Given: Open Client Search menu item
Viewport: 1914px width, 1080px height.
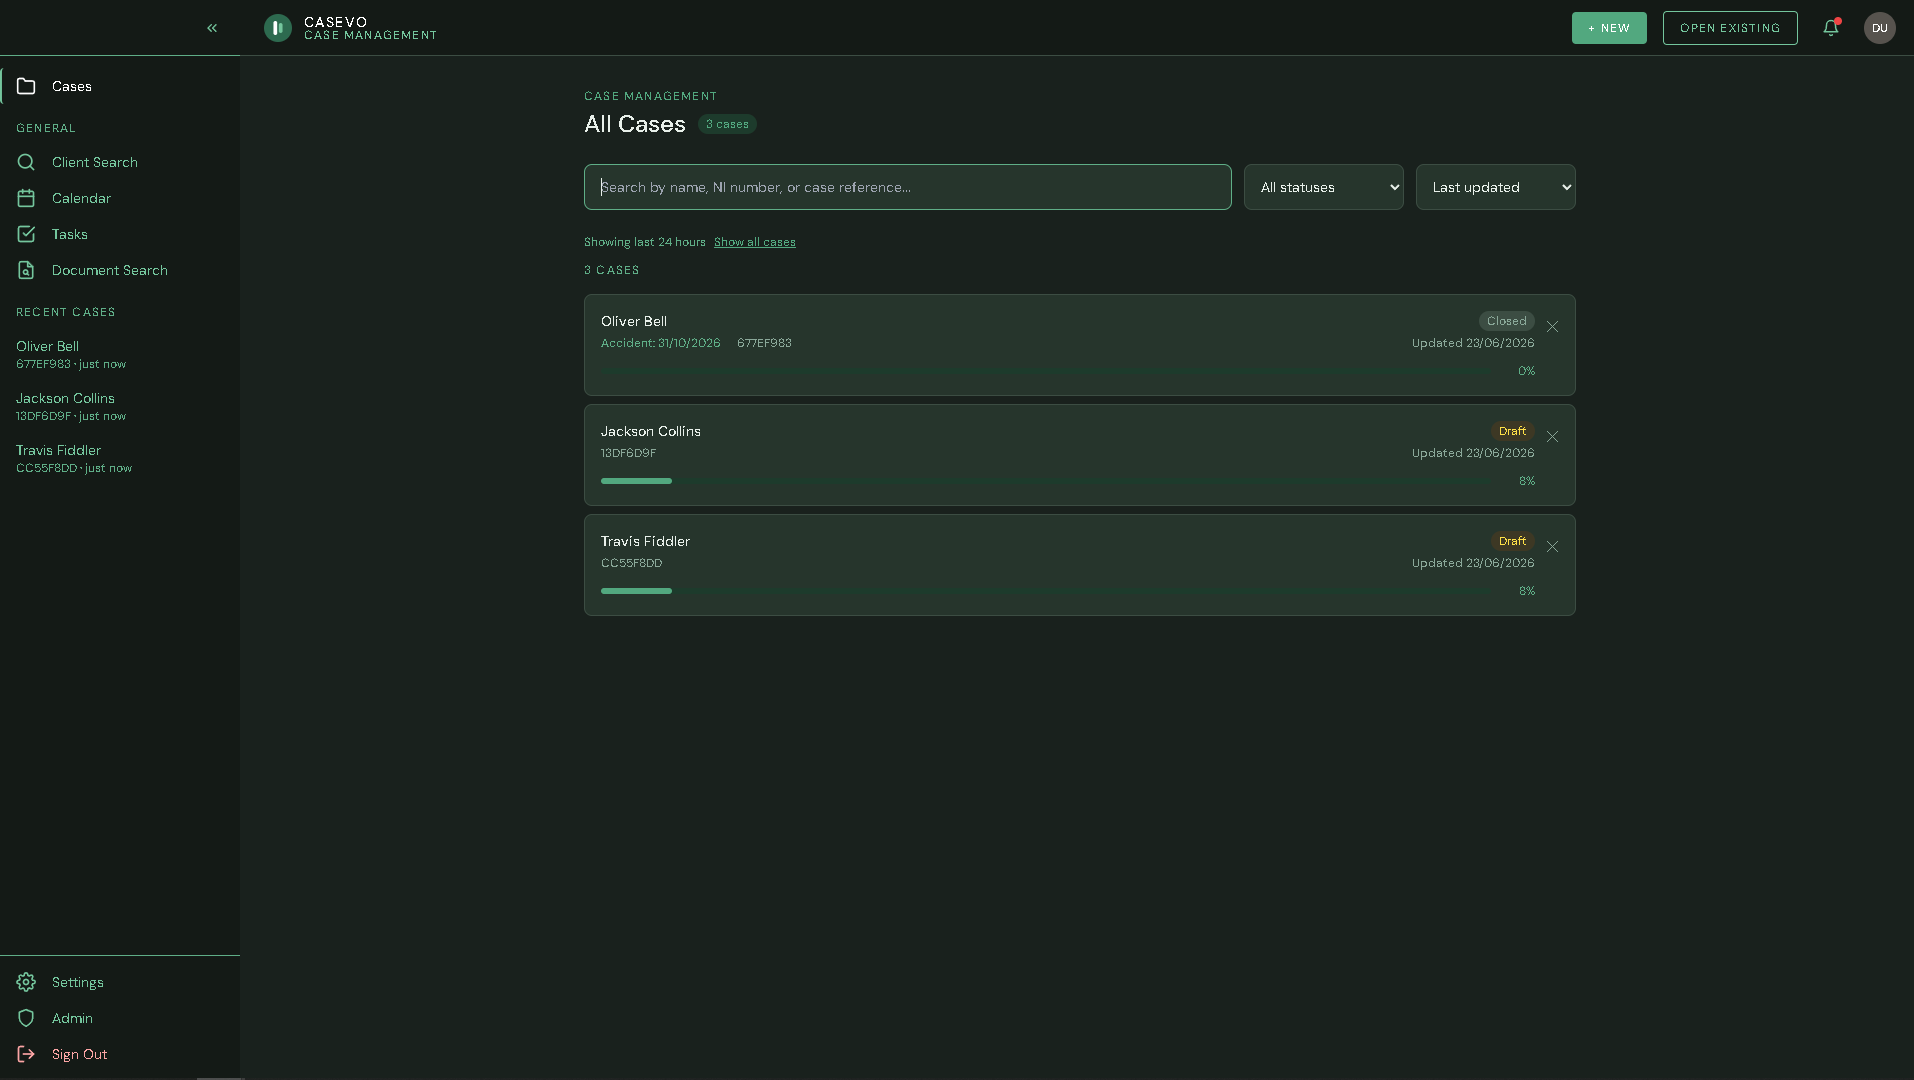Looking at the screenshot, I should point(120,162).
